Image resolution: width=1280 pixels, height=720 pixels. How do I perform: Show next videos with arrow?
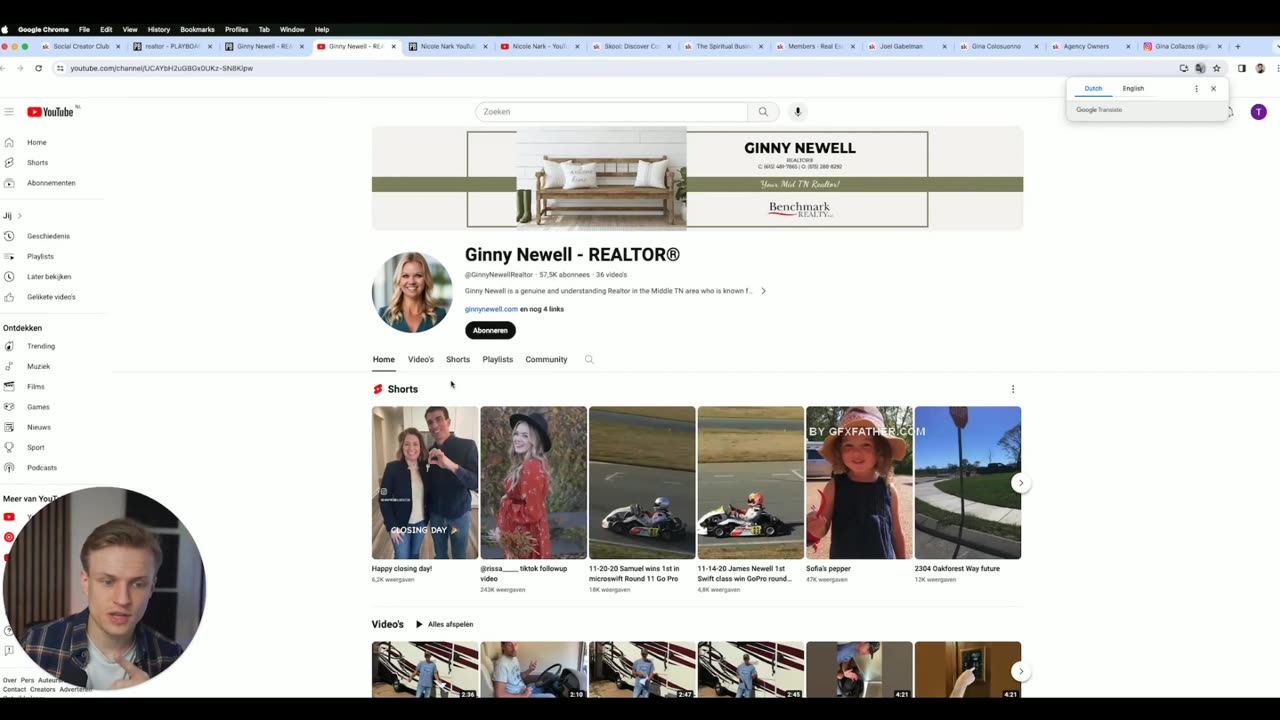[1020, 672]
